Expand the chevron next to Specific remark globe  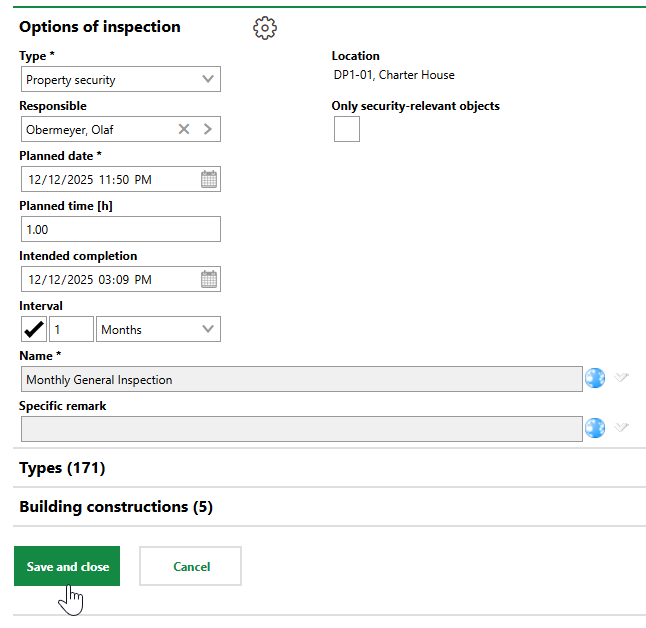(621, 428)
